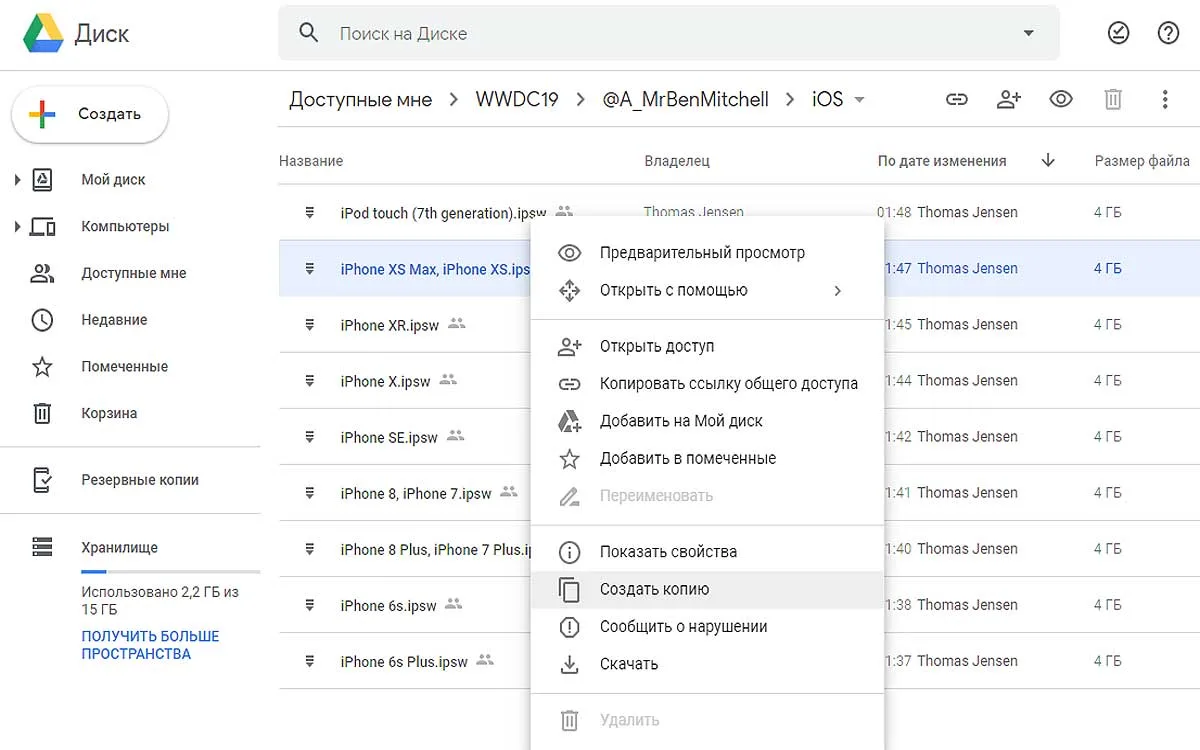Click file icon of iPhone 6s Plus.ipsw
Screen dimensions: 1200x750
coord(310,660)
